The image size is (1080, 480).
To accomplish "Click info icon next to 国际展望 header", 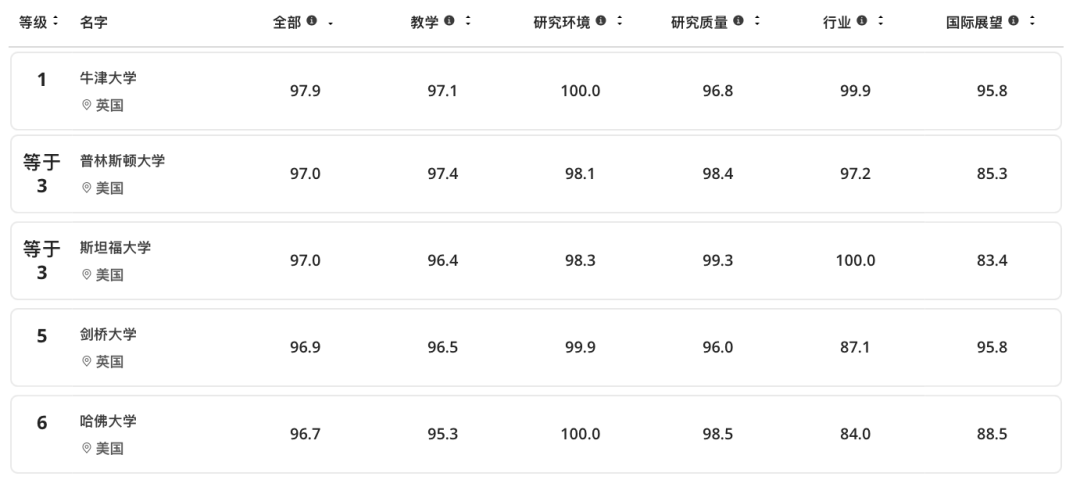I will tap(1013, 21).
